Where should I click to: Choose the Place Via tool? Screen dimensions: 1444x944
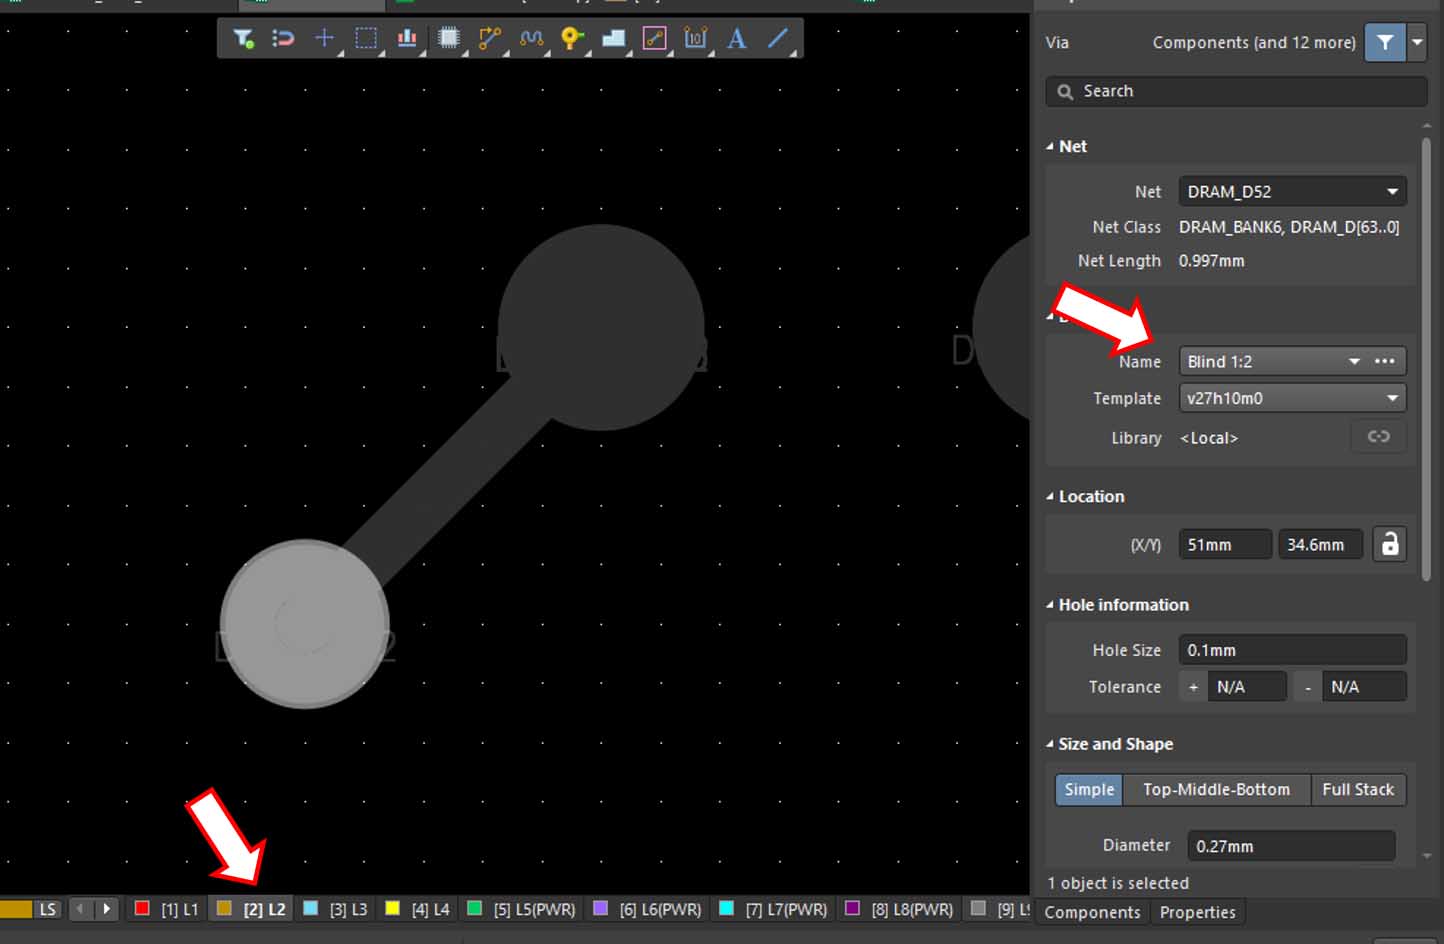tap(572, 39)
